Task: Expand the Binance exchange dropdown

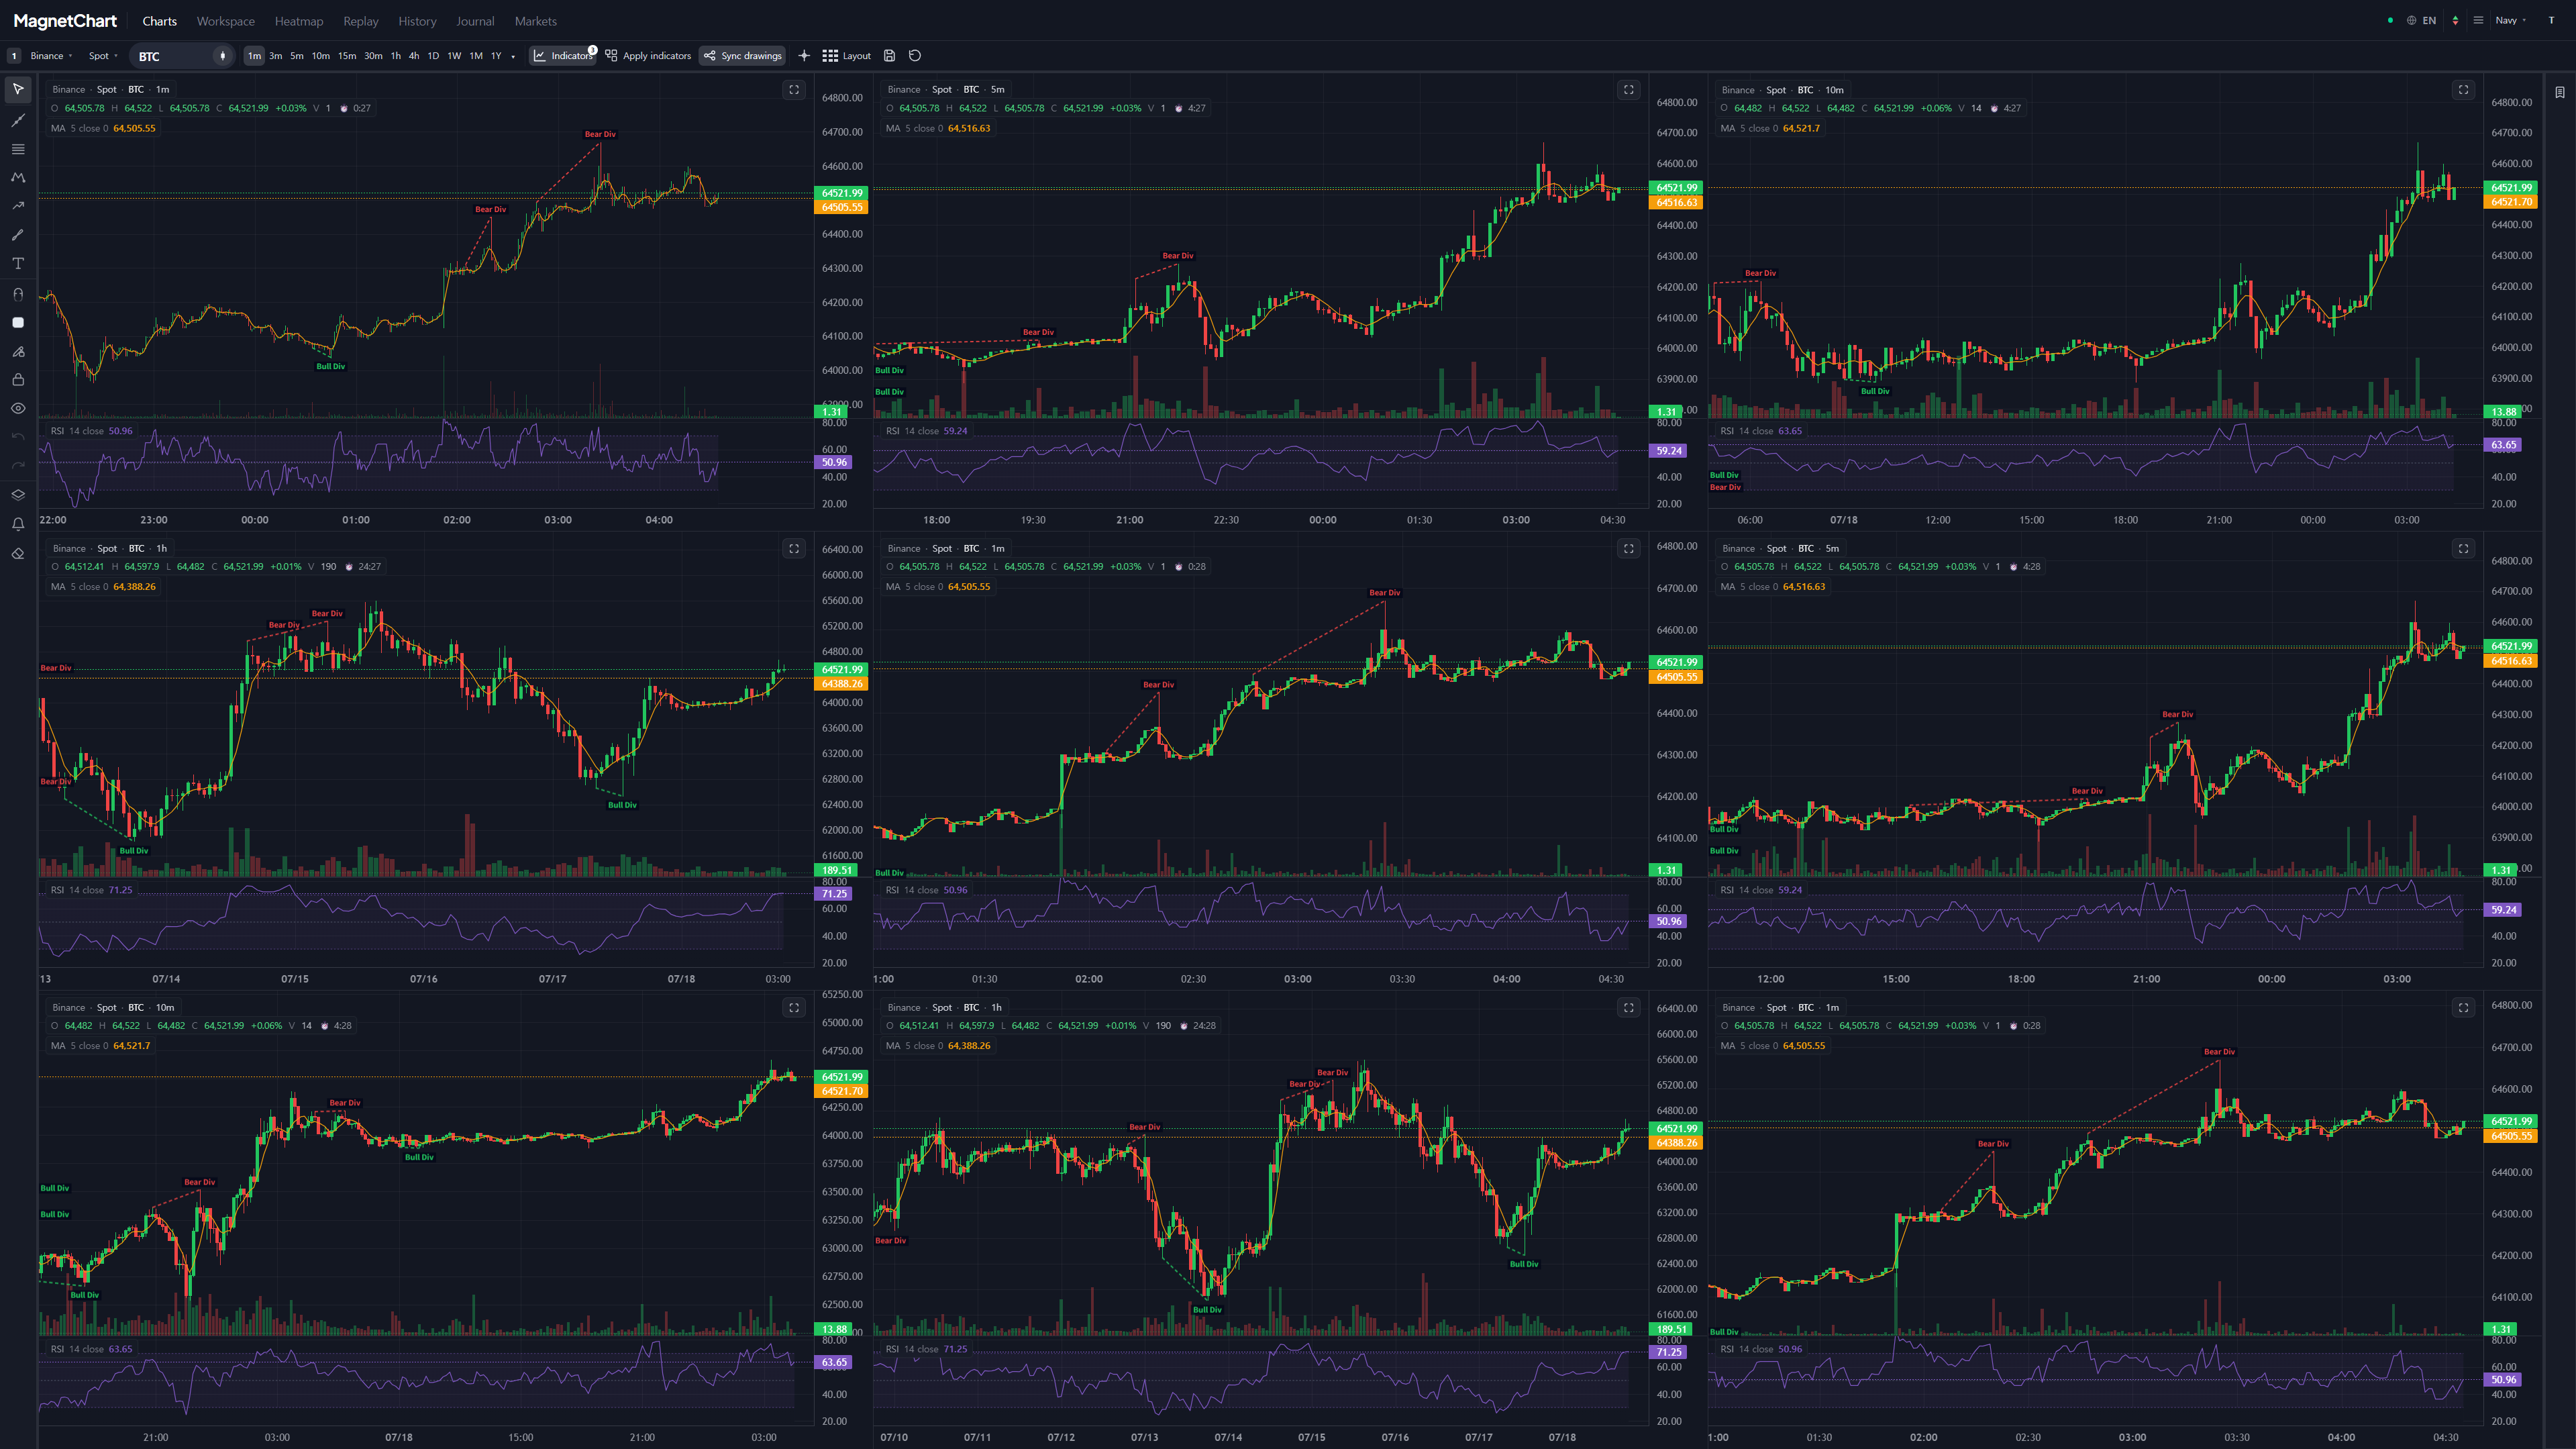Action: point(51,56)
